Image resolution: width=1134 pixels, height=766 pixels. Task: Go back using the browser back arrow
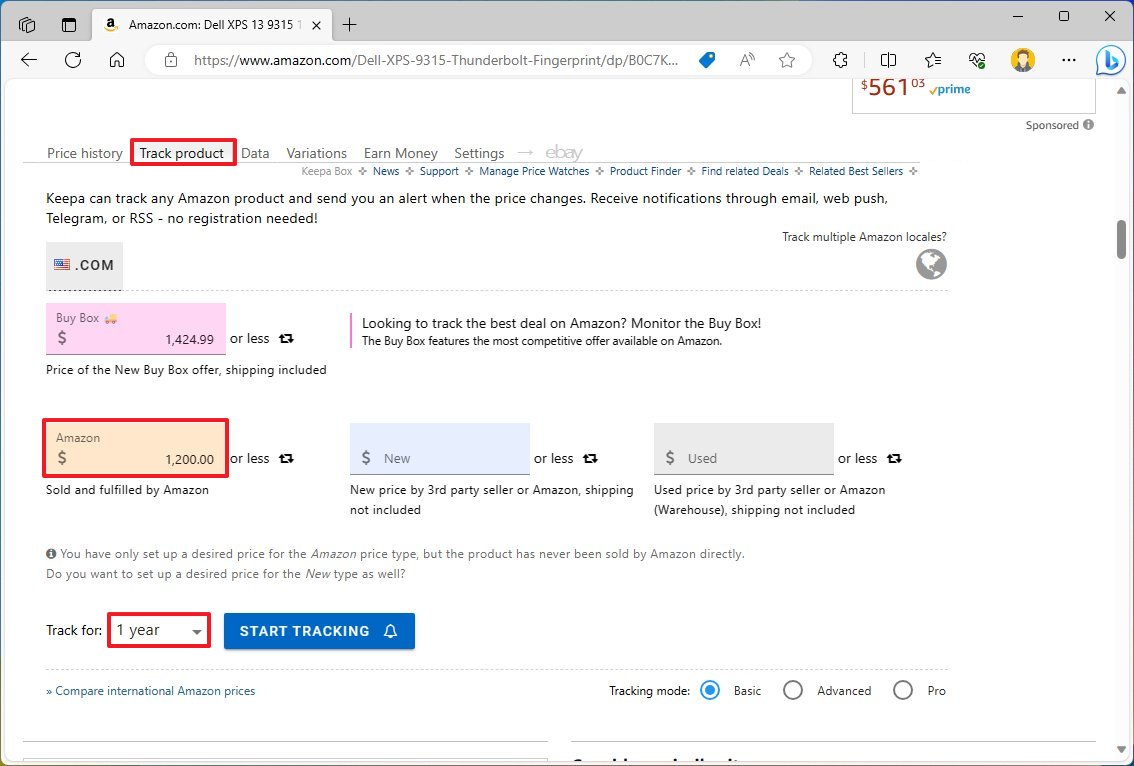coord(29,60)
